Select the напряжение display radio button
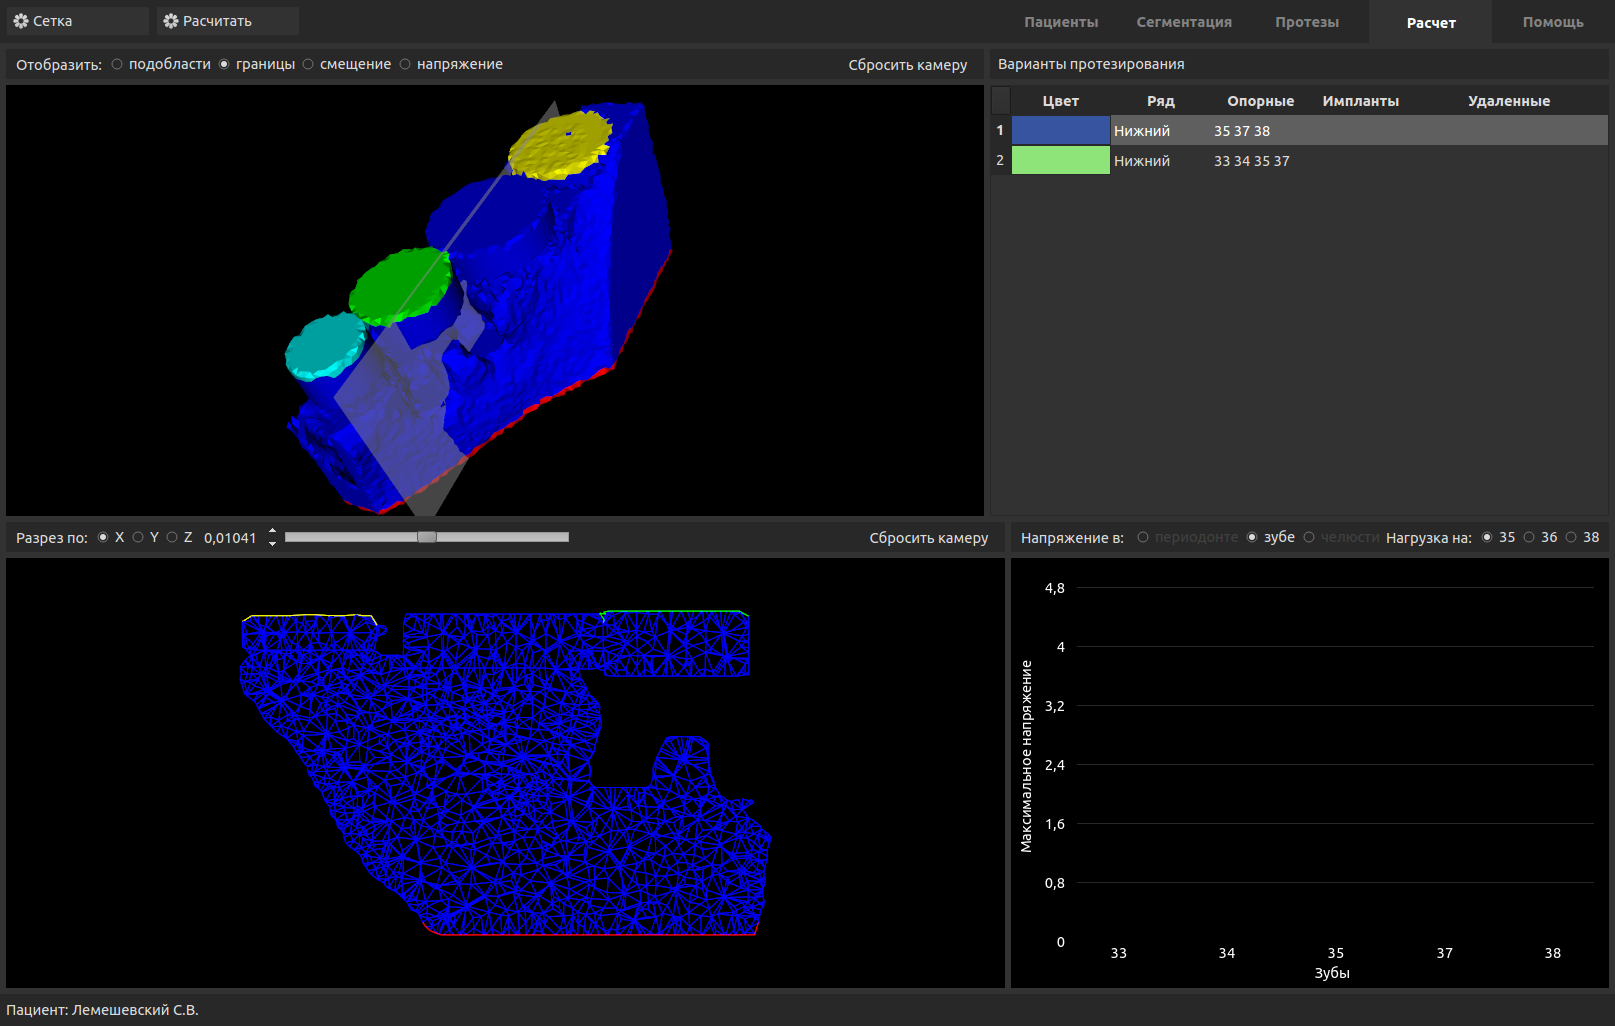This screenshot has height=1026, width=1615. [x=406, y=64]
